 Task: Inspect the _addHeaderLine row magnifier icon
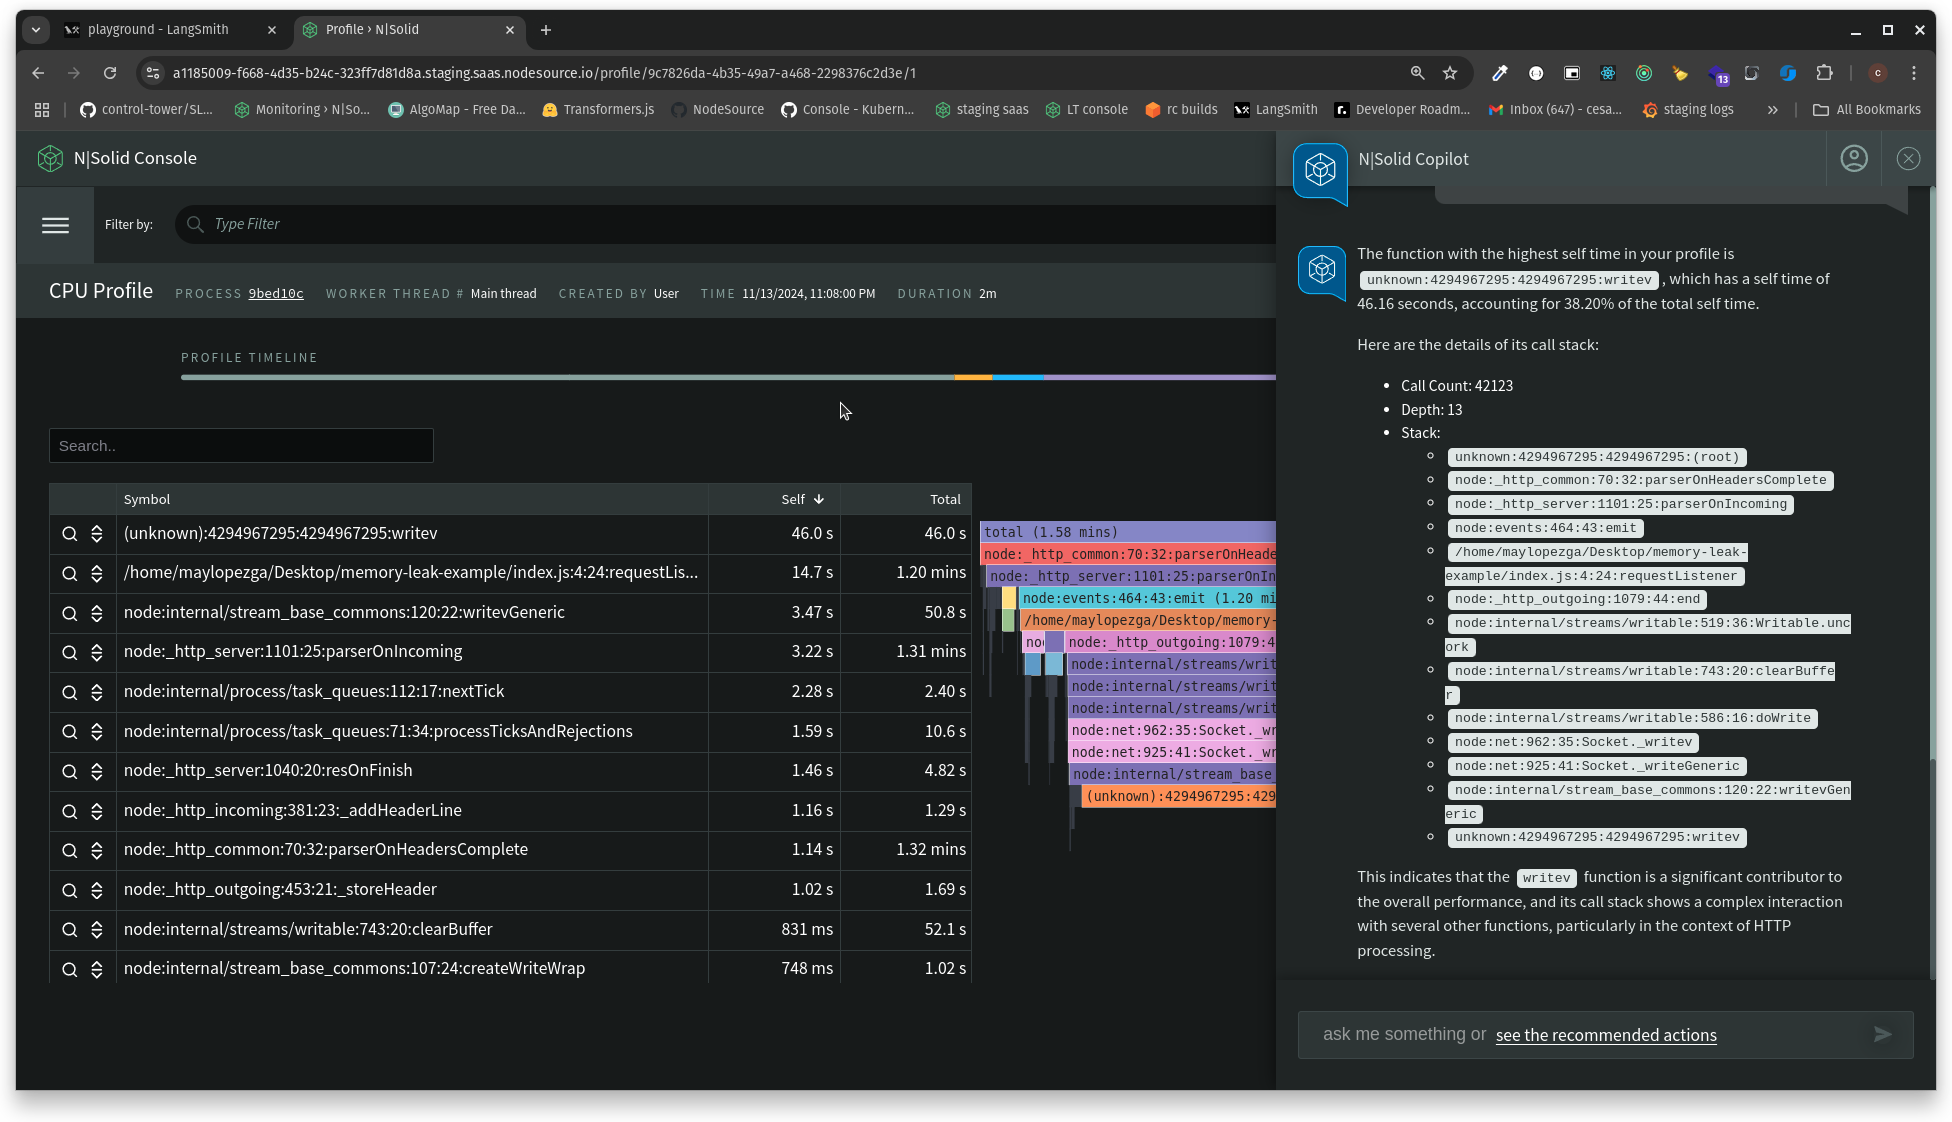coord(69,811)
